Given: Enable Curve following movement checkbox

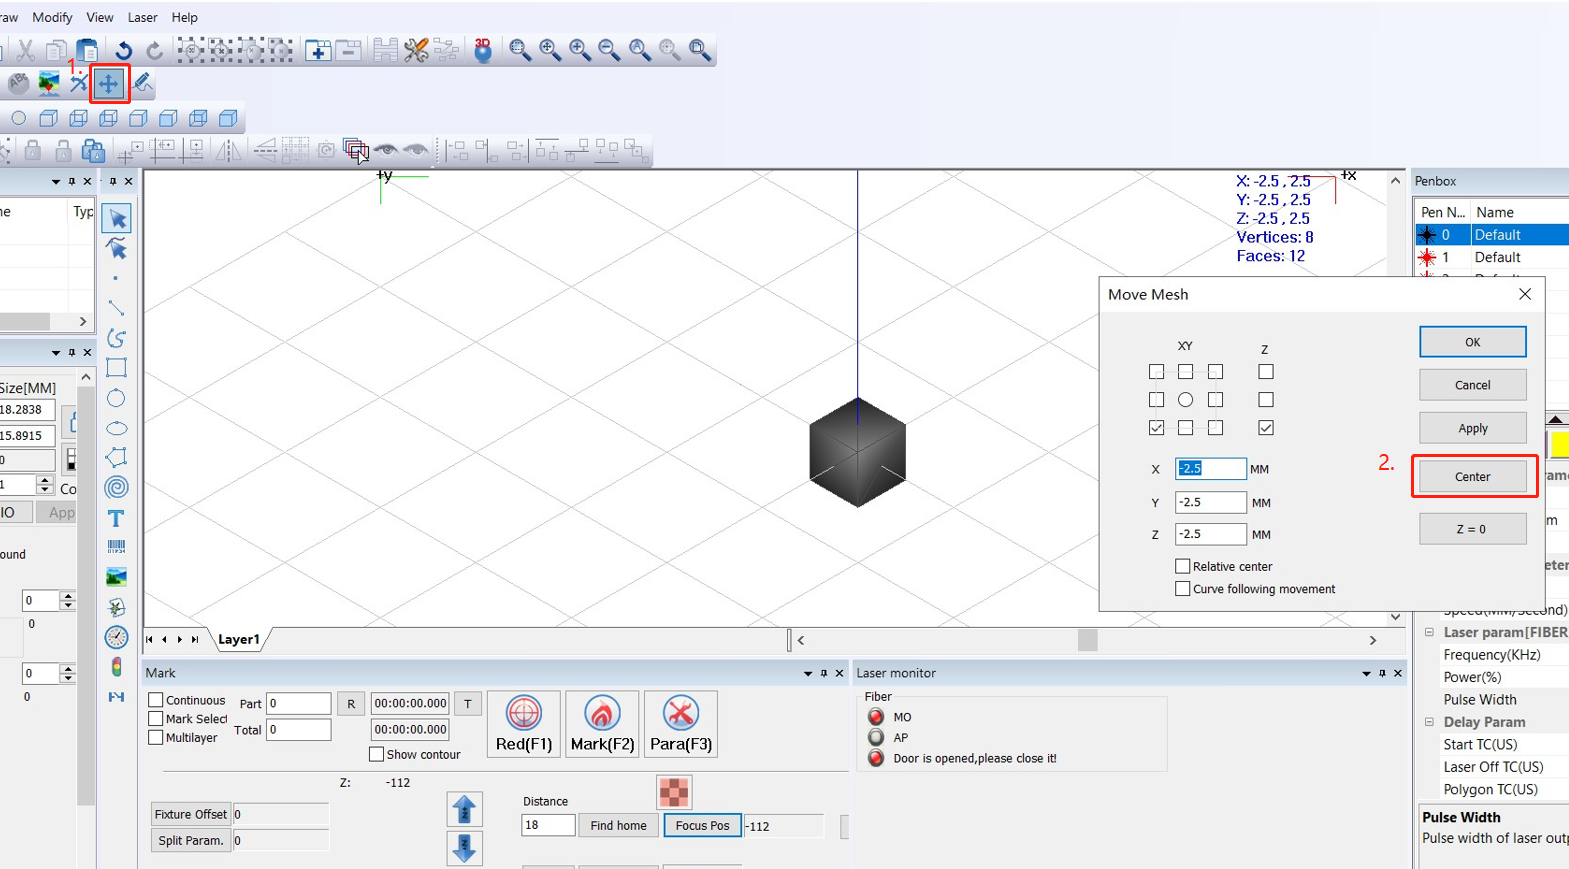Looking at the screenshot, I should (1183, 589).
